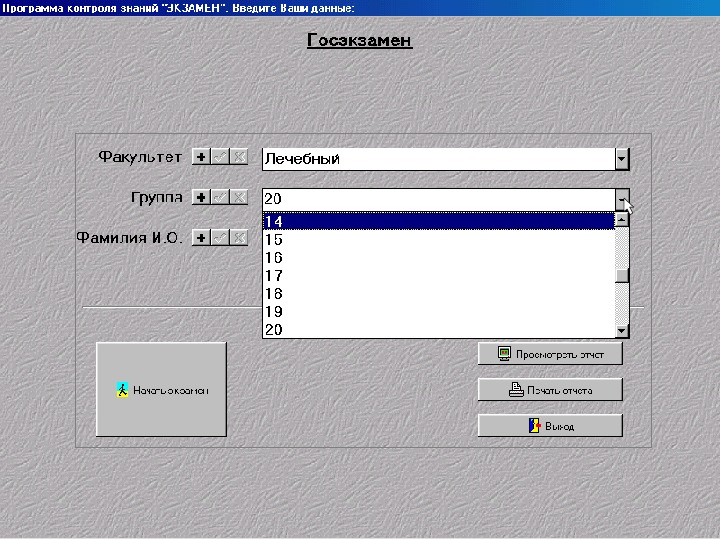
Task: Confirm the Группа entry with the checkmark icon
Action: [x=220, y=197]
